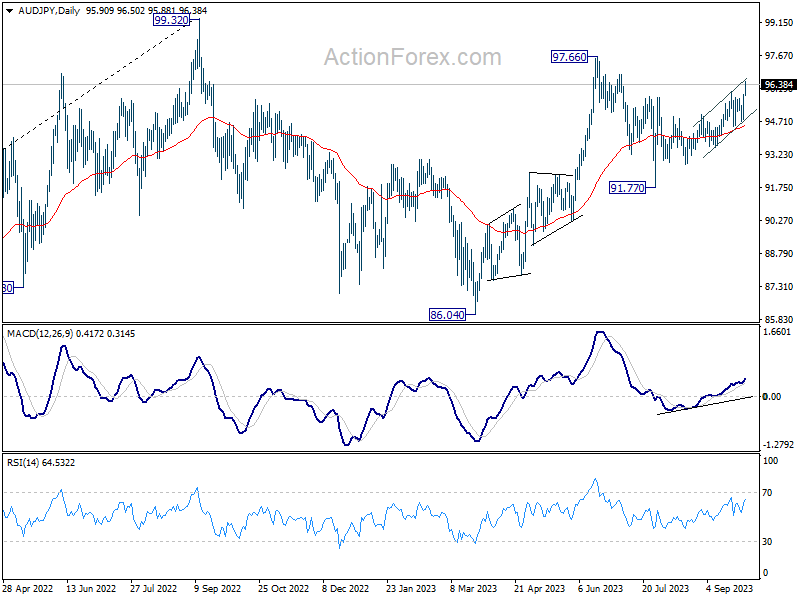Select the 25 Oct 2022 date label
Image resolution: width=800 pixels, height=600 pixels.
283,589
